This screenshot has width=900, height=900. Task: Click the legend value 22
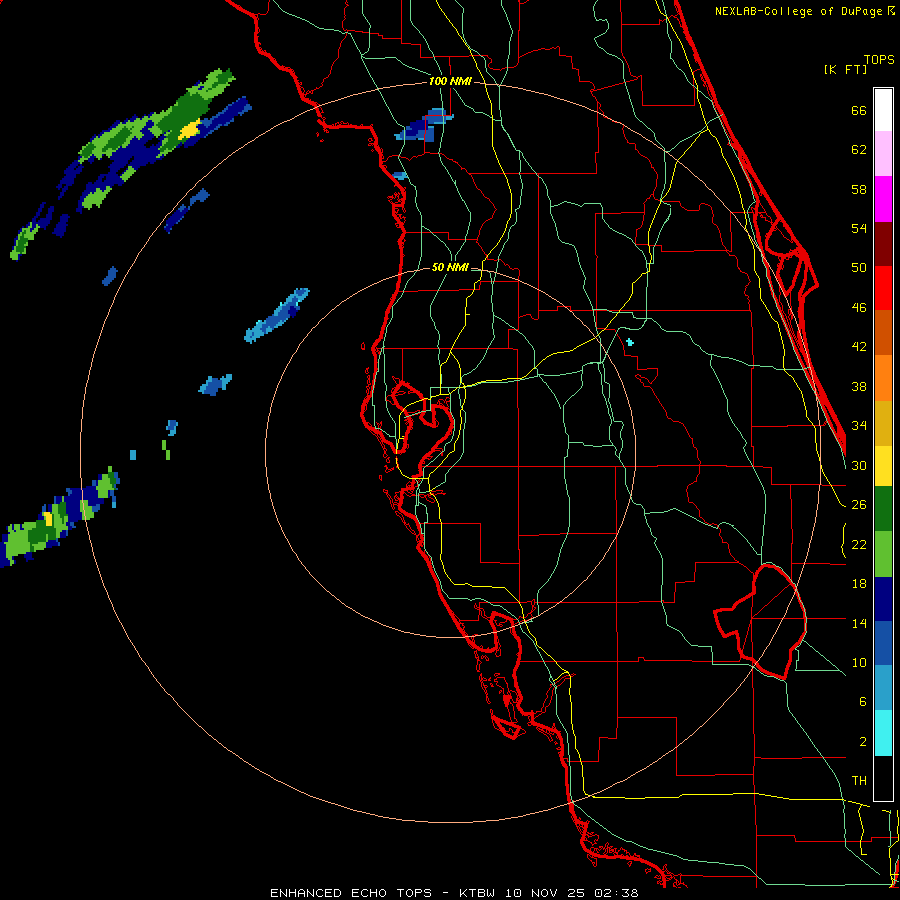point(859,544)
